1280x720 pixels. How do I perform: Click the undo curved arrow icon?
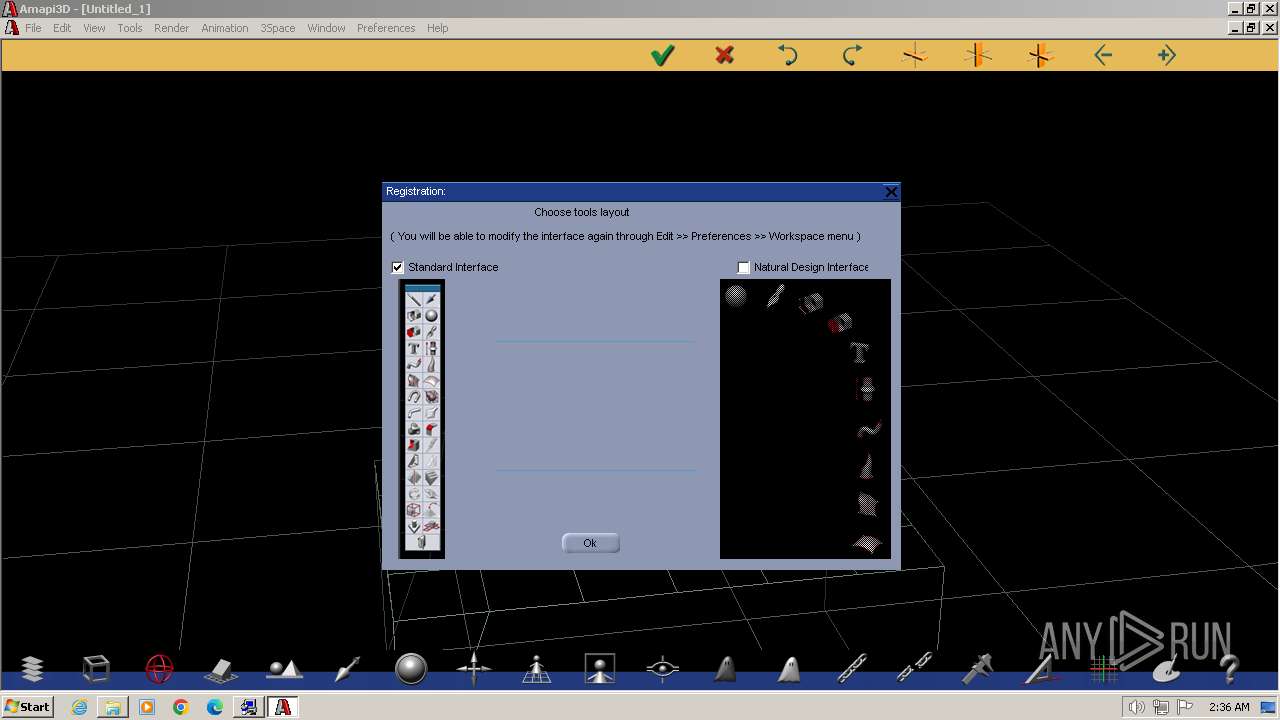coord(788,56)
